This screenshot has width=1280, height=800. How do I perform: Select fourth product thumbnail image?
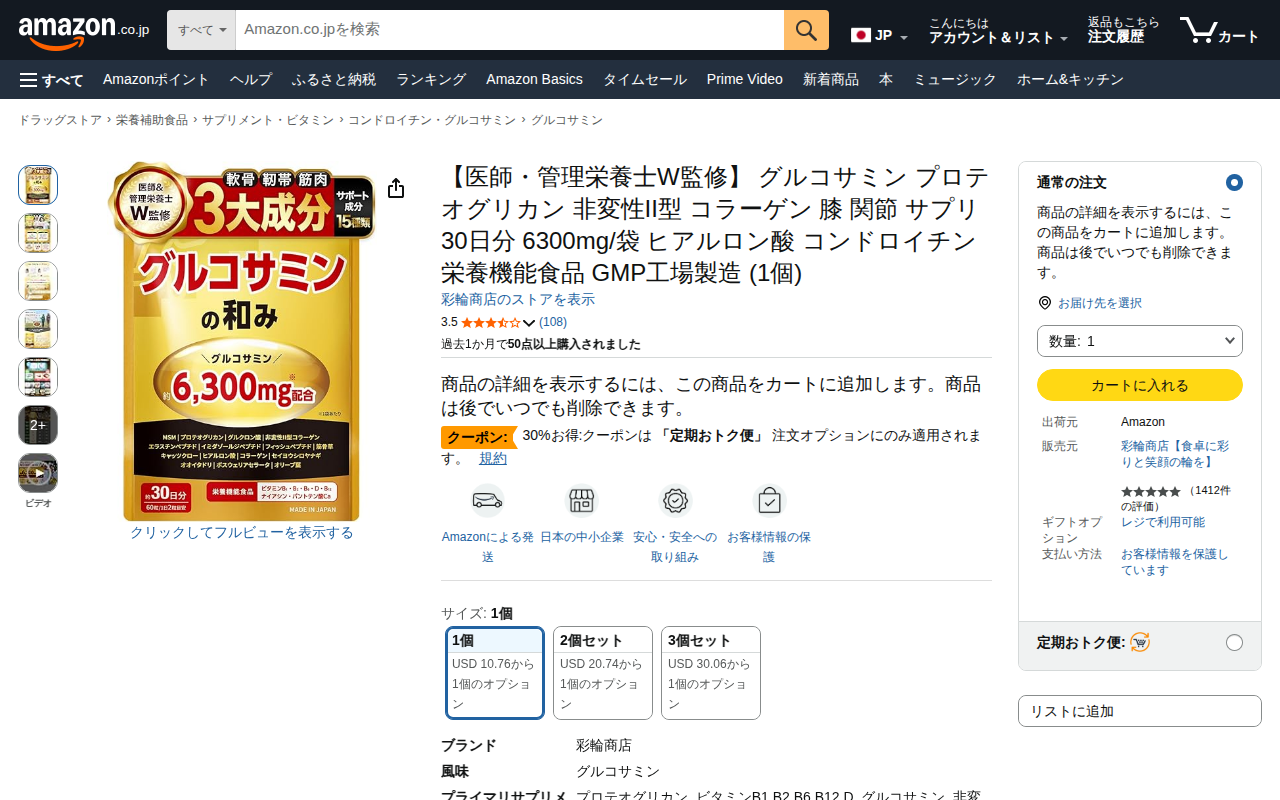click(x=38, y=329)
